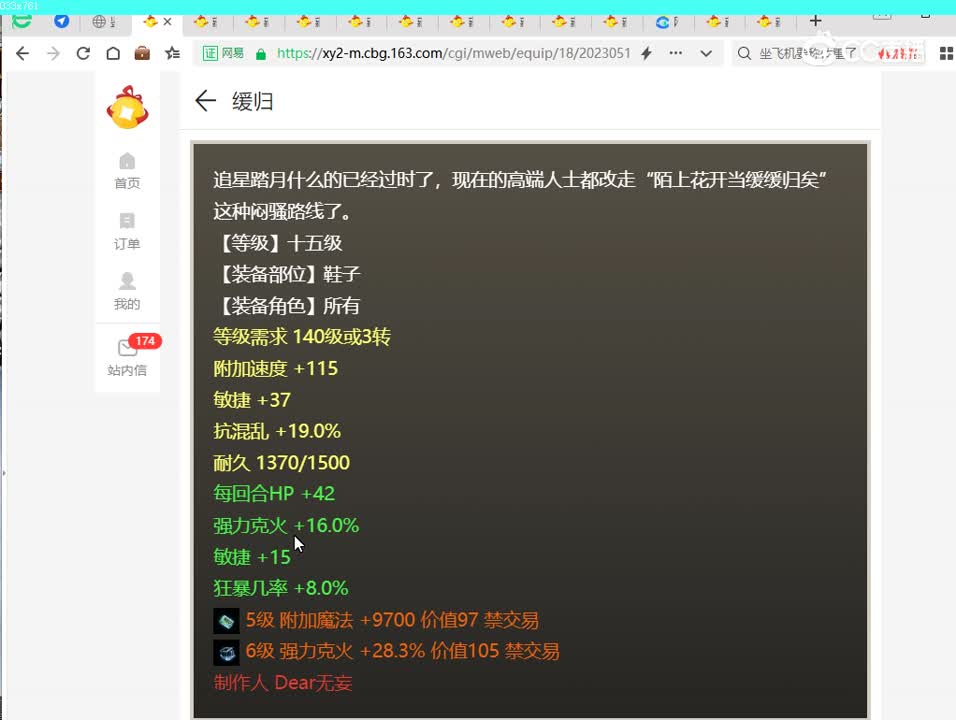This screenshot has height=720, width=956.
Task: Click the browser home icon
Action: 114,54
